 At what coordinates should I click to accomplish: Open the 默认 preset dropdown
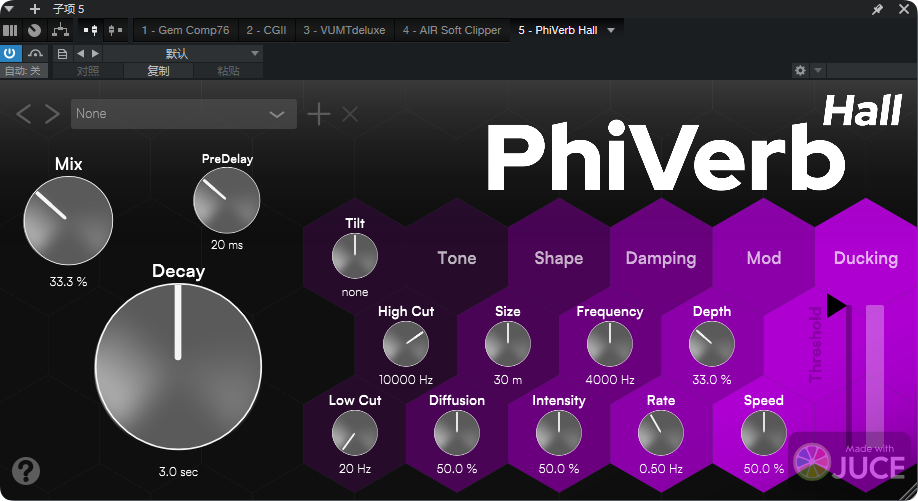[x=183, y=53]
